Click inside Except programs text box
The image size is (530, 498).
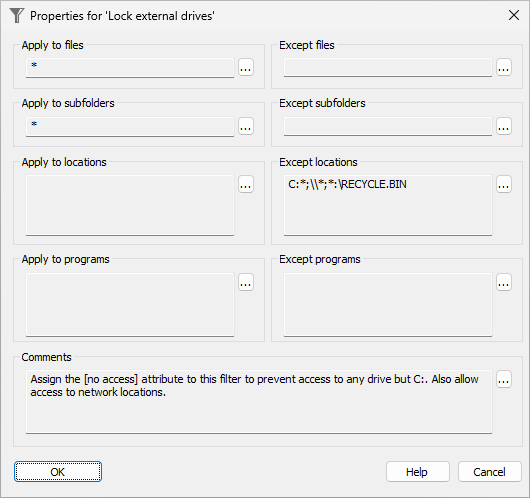pyautogui.click(x=388, y=304)
